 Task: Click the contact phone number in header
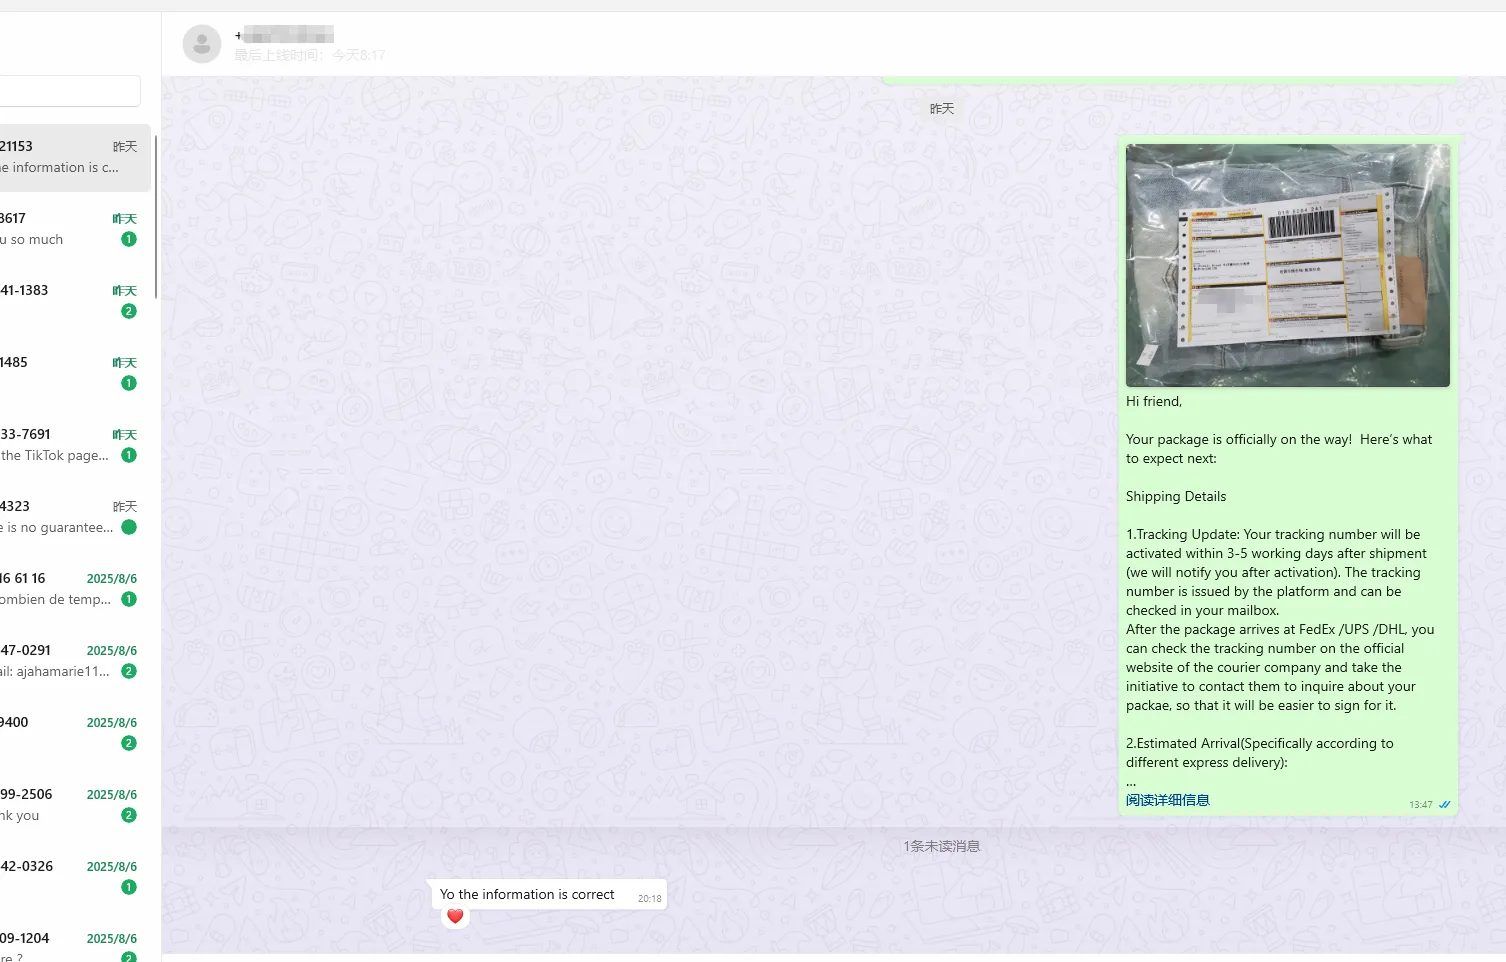pos(285,35)
